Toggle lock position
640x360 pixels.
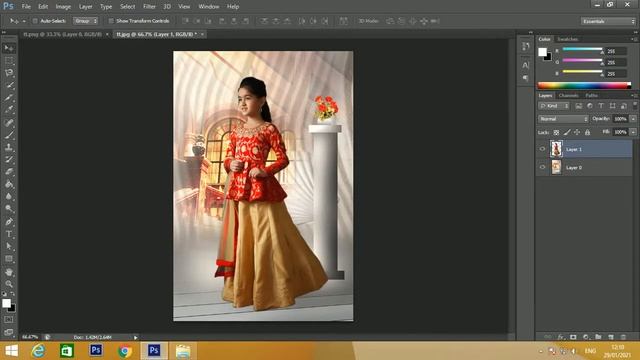tap(577, 132)
